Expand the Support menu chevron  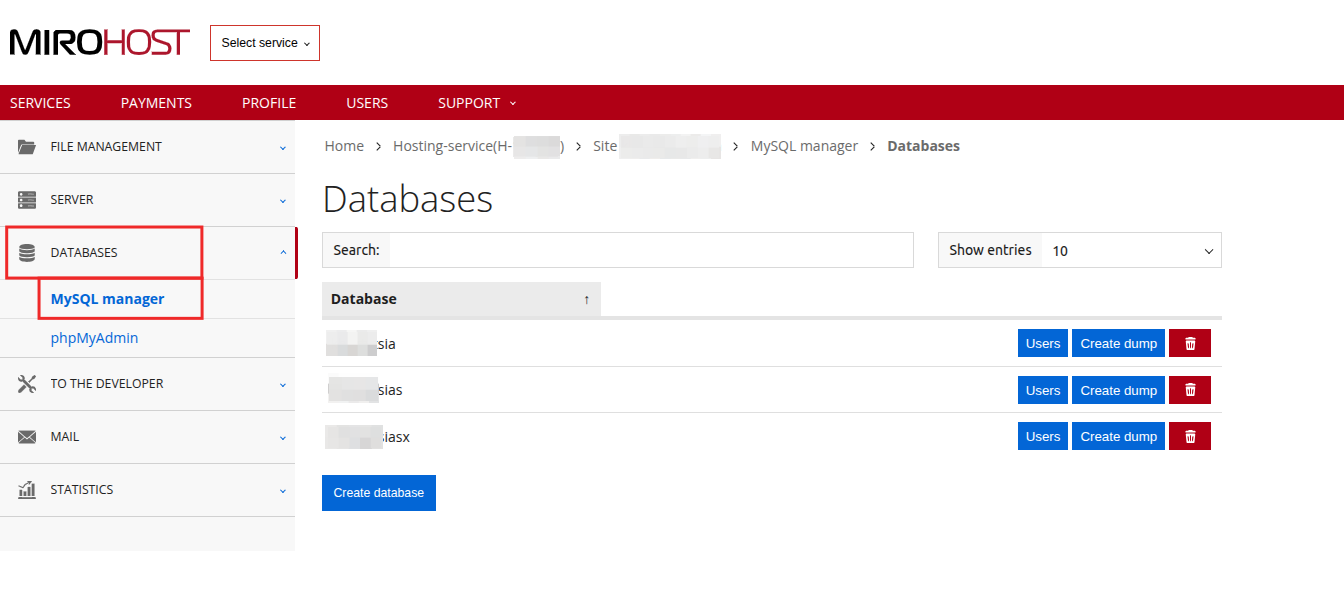coord(512,103)
